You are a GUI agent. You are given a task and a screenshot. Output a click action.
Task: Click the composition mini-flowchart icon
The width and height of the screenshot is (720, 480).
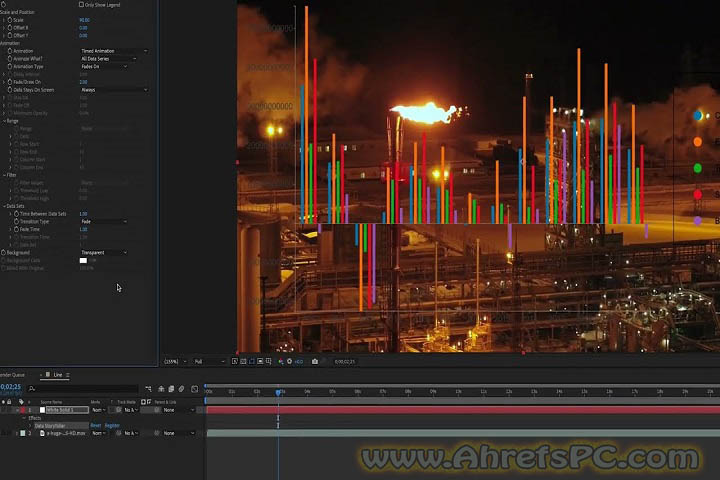point(148,389)
